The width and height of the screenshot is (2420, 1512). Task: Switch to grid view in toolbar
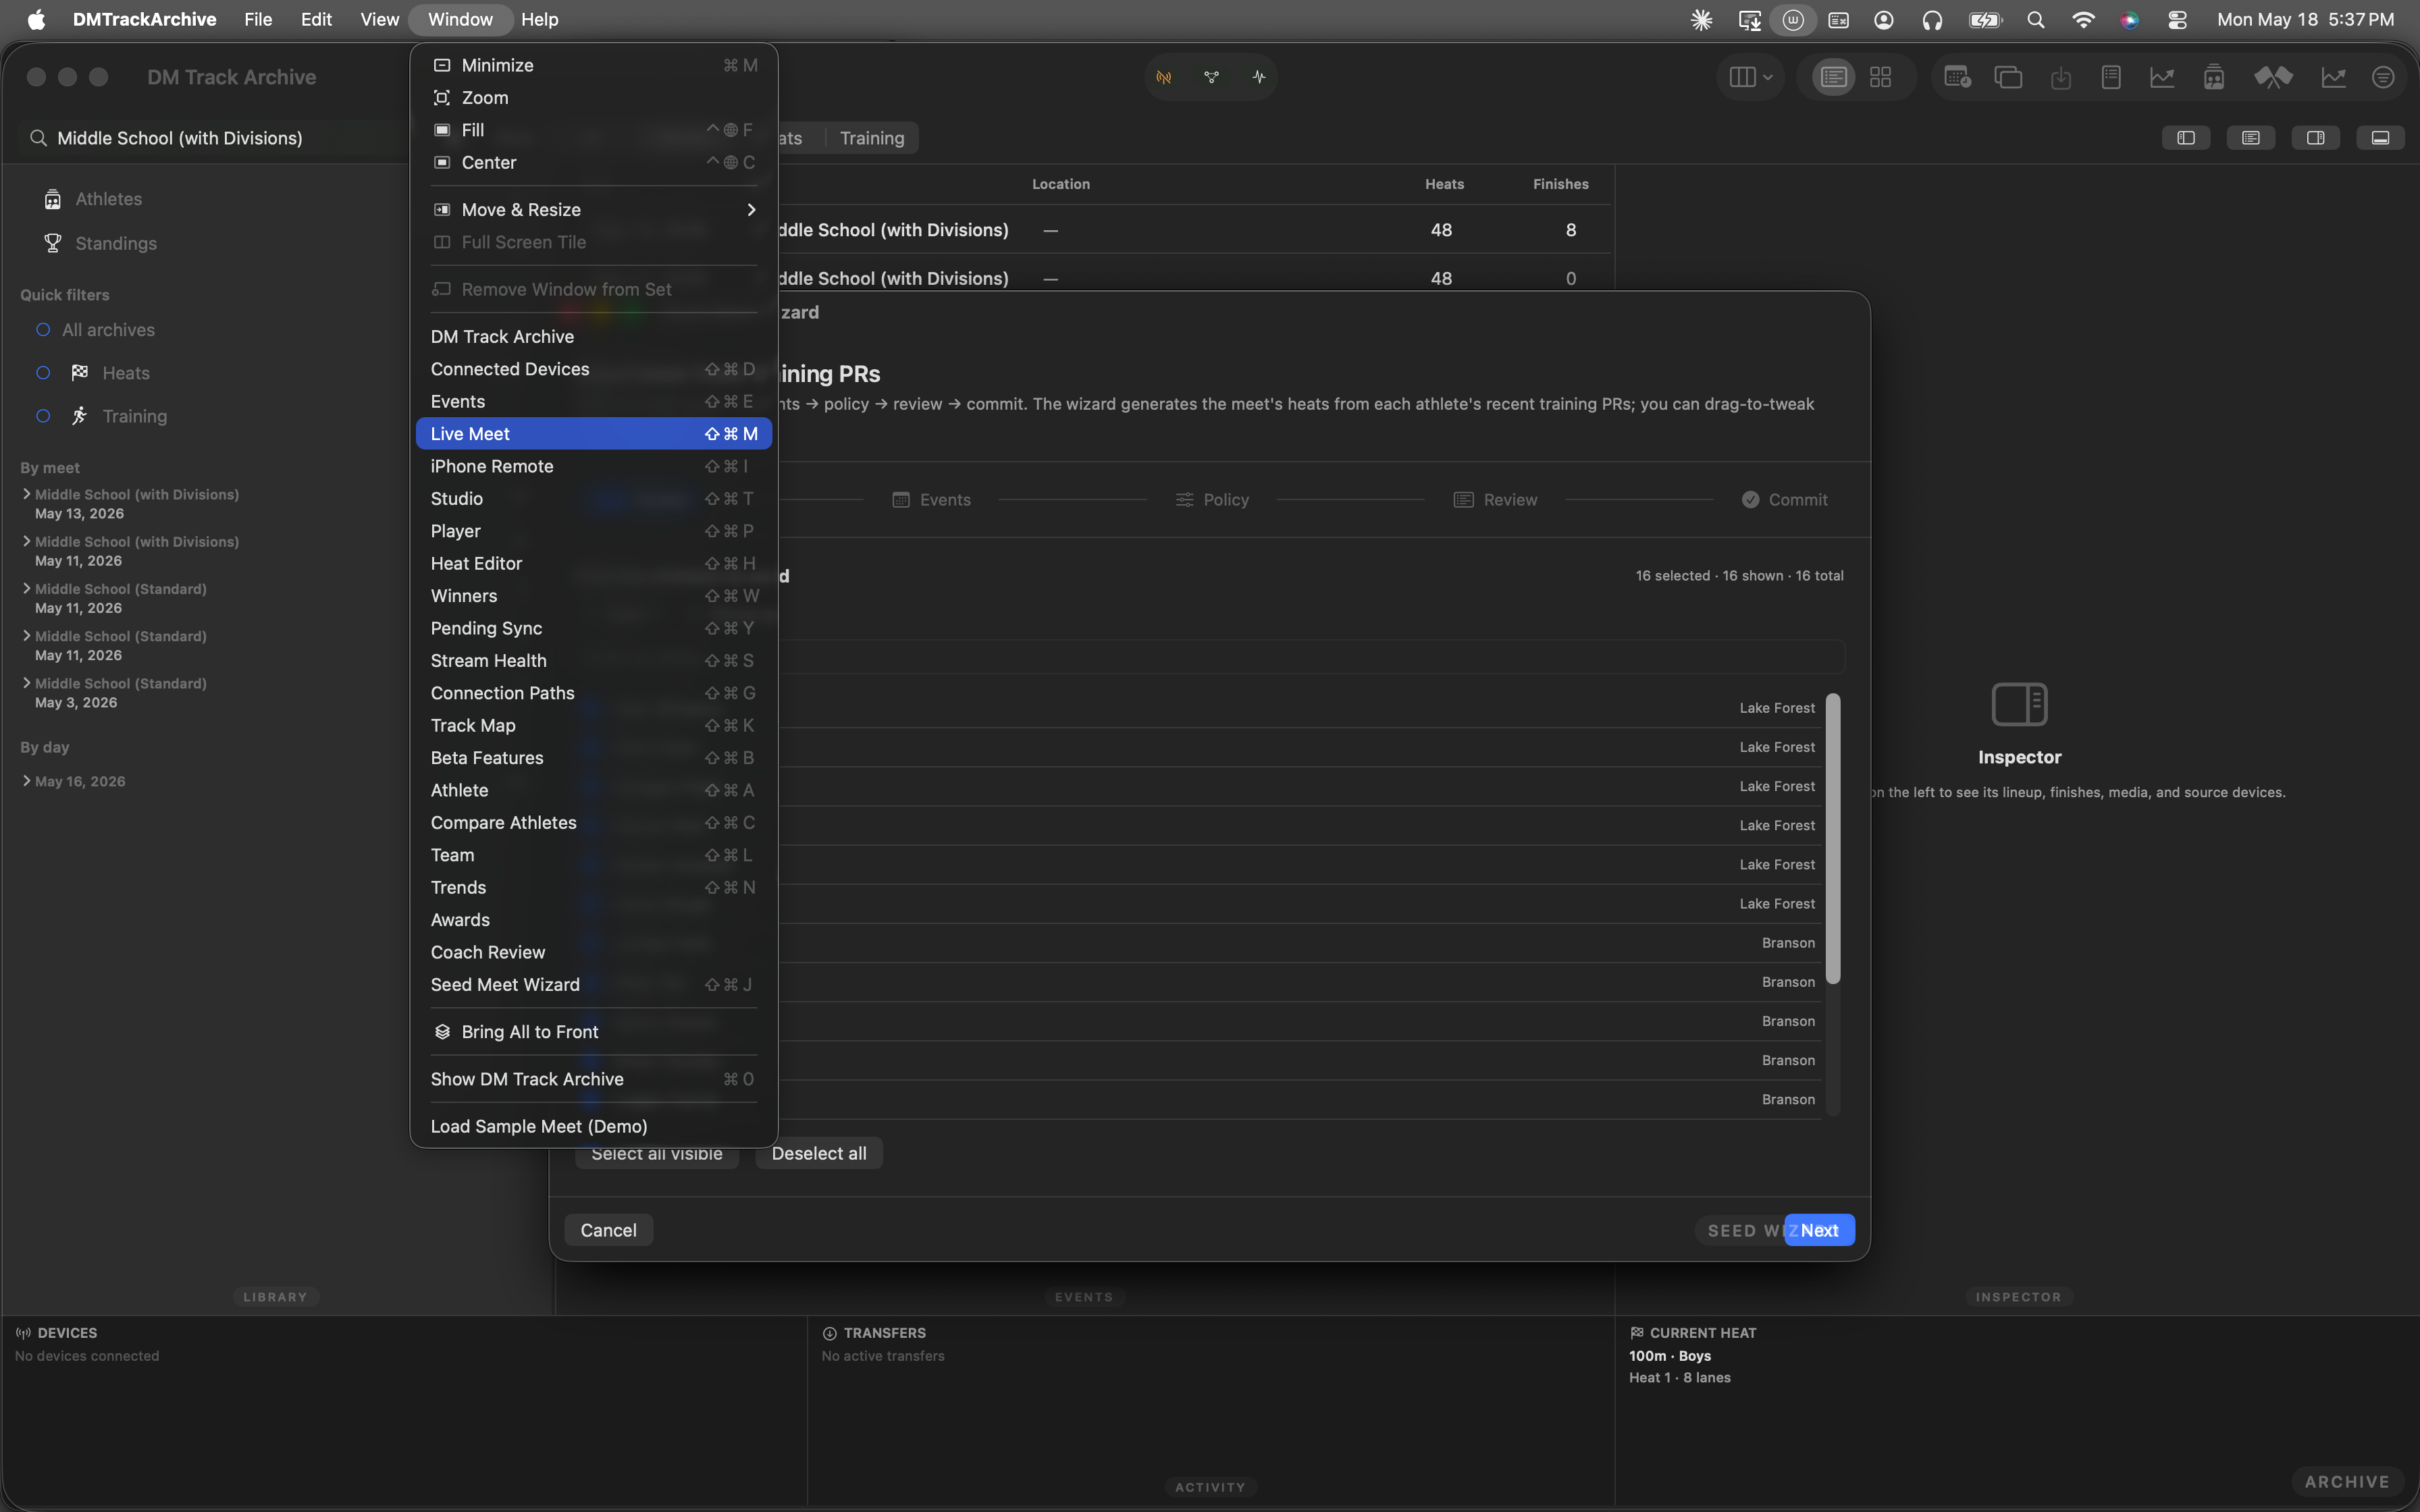click(x=1880, y=77)
